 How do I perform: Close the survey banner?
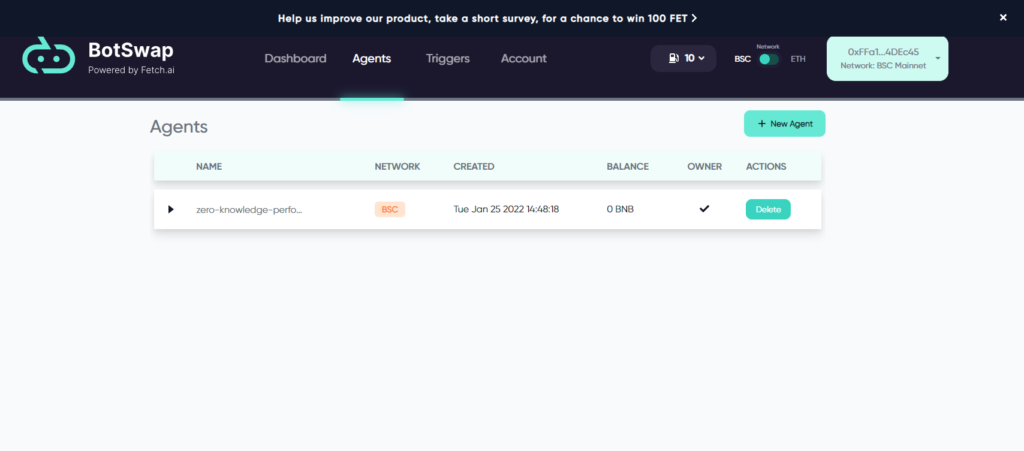click(x=1003, y=18)
